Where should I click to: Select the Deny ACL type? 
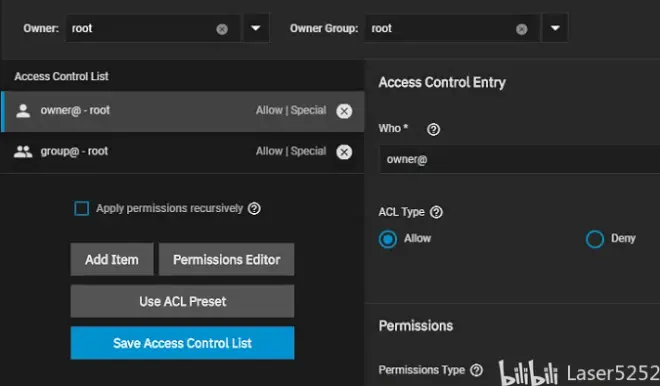[595, 239]
